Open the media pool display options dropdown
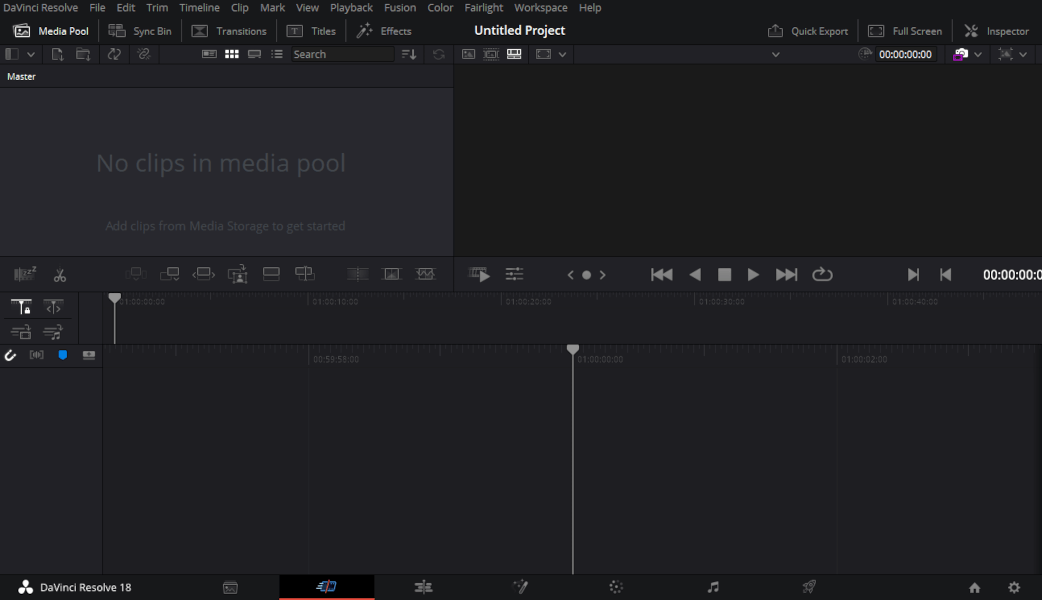 [x=30, y=54]
